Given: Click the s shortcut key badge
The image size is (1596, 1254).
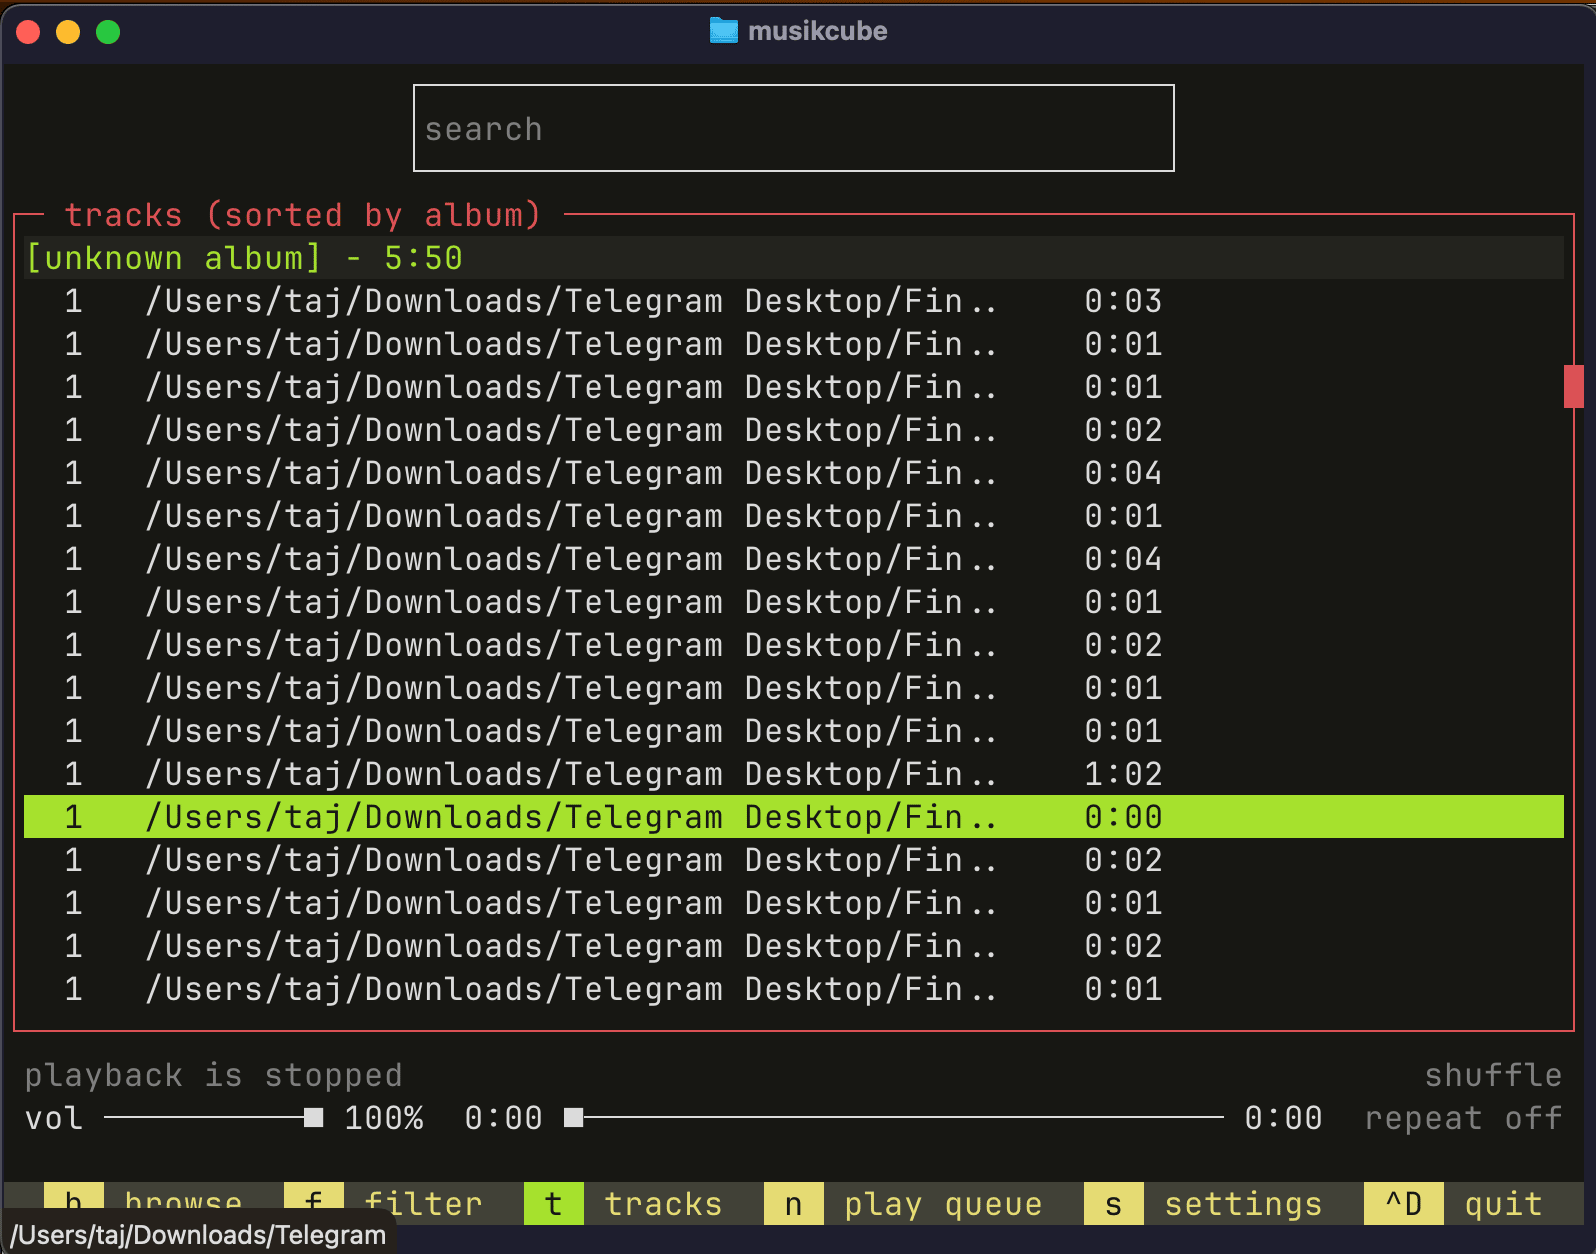Looking at the screenshot, I should pyautogui.click(x=1113, y=1203).
